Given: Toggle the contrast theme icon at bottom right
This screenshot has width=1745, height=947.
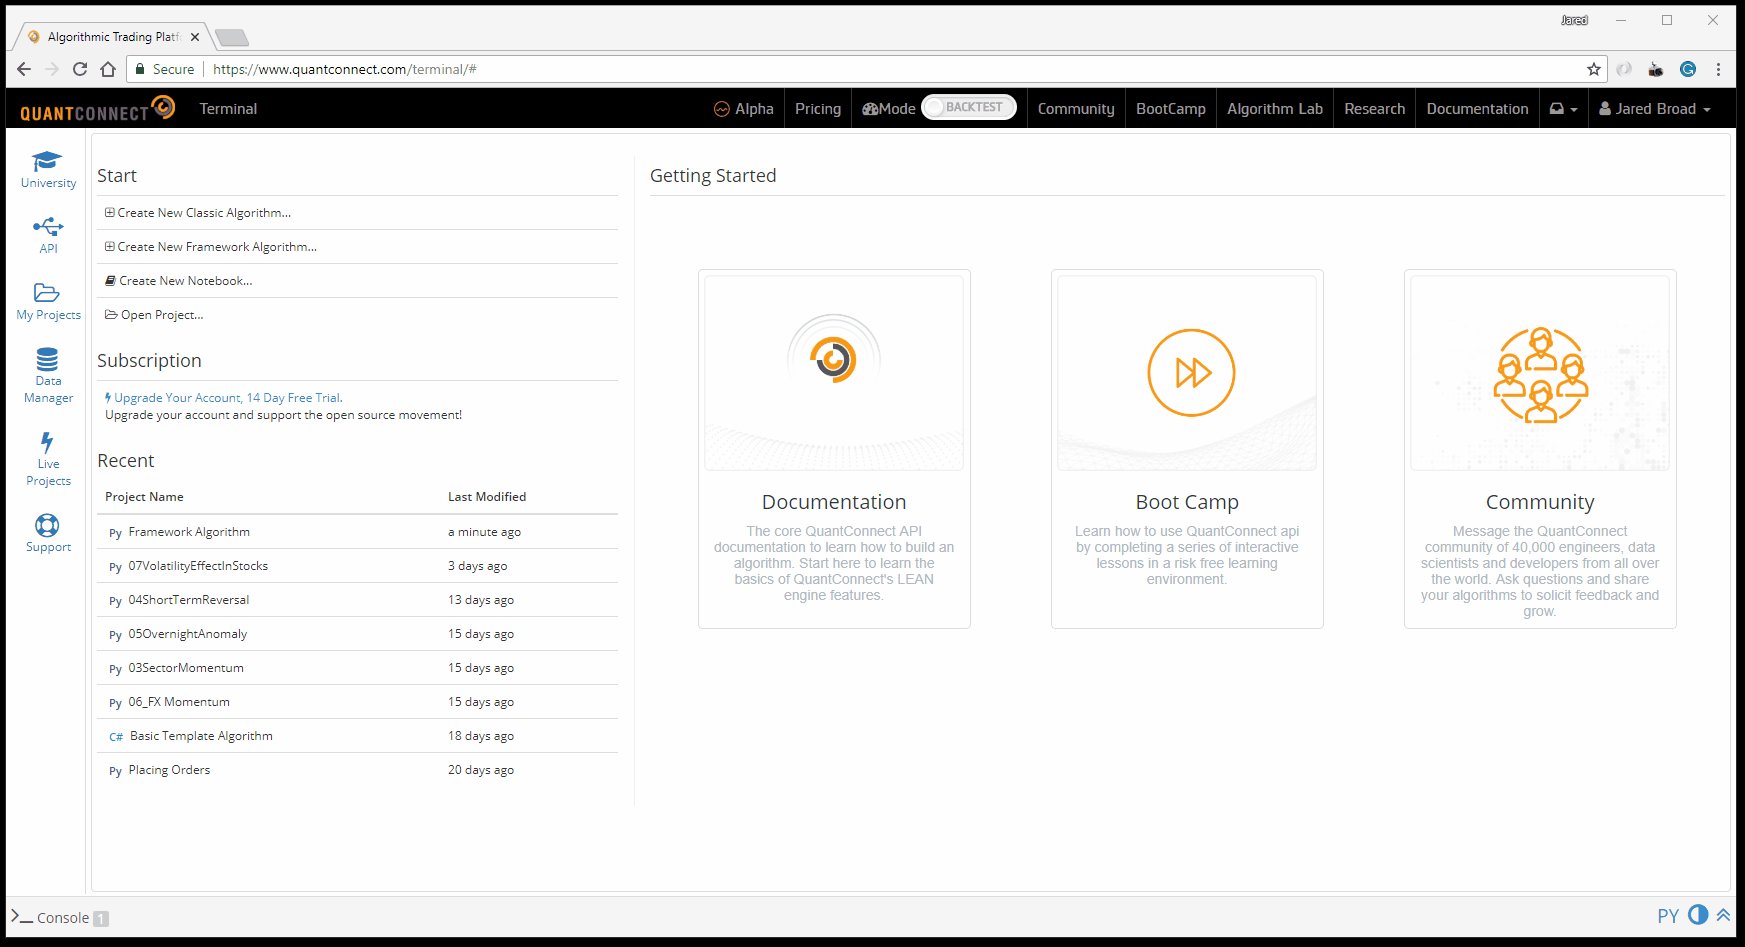Looking at the screenshot, I should point(1698,915).
